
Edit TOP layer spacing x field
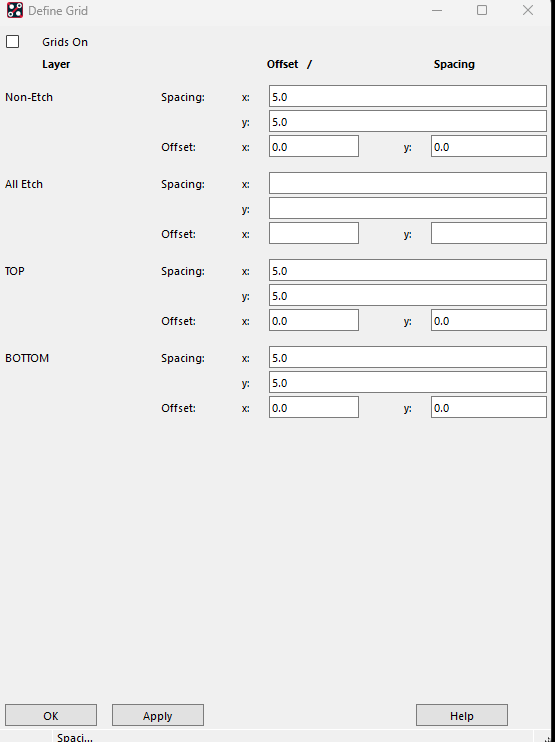[x=408, y=271]
